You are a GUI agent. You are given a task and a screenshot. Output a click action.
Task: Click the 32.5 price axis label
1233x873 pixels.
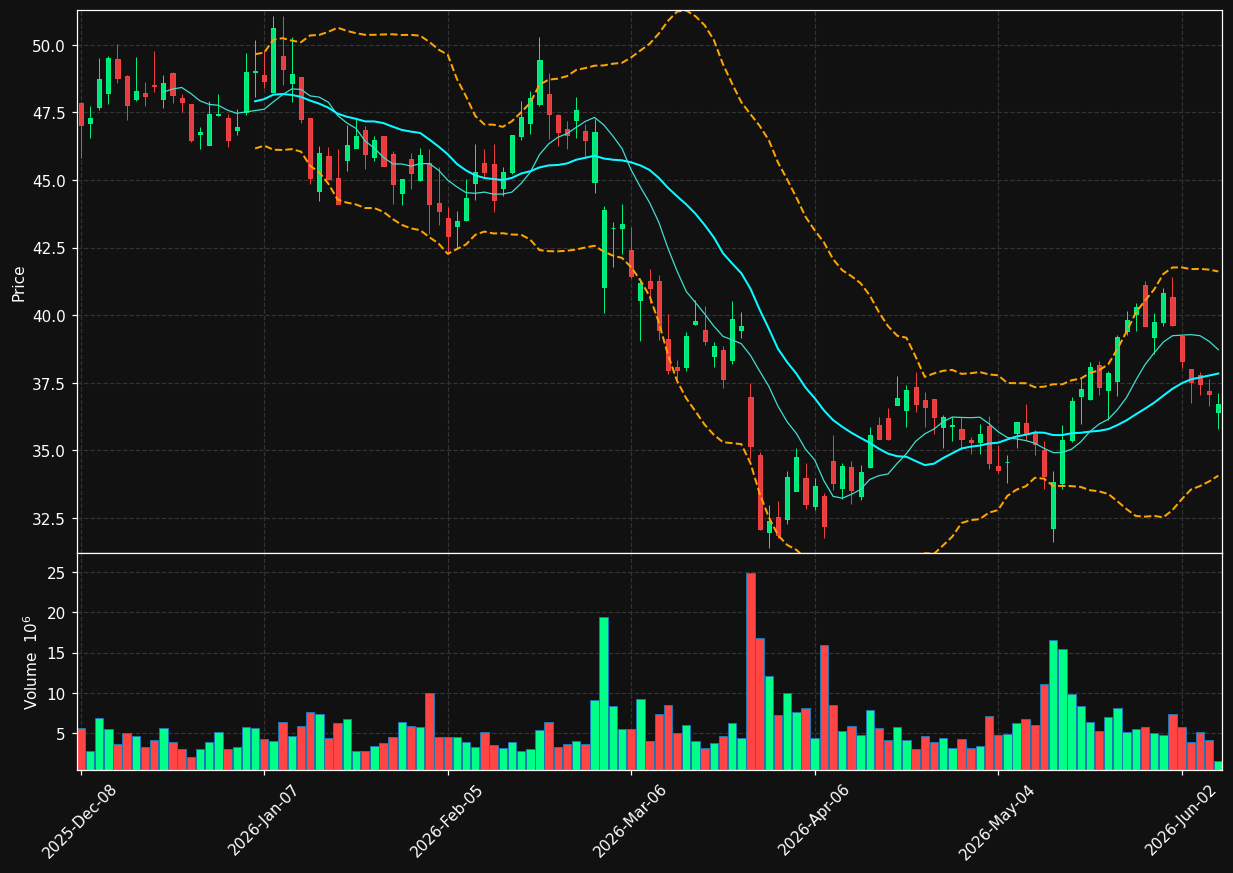click(48, 519)
